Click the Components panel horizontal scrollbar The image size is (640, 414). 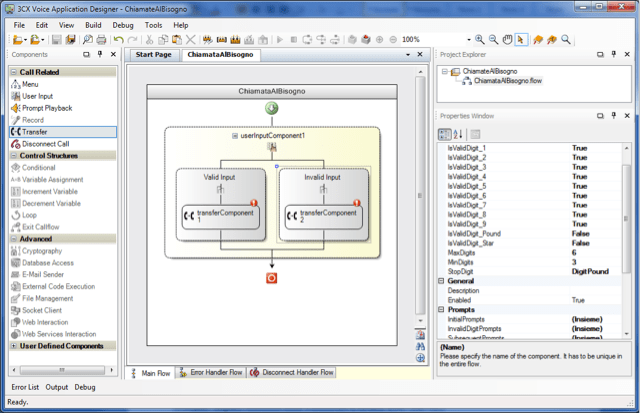coord(62,370)
